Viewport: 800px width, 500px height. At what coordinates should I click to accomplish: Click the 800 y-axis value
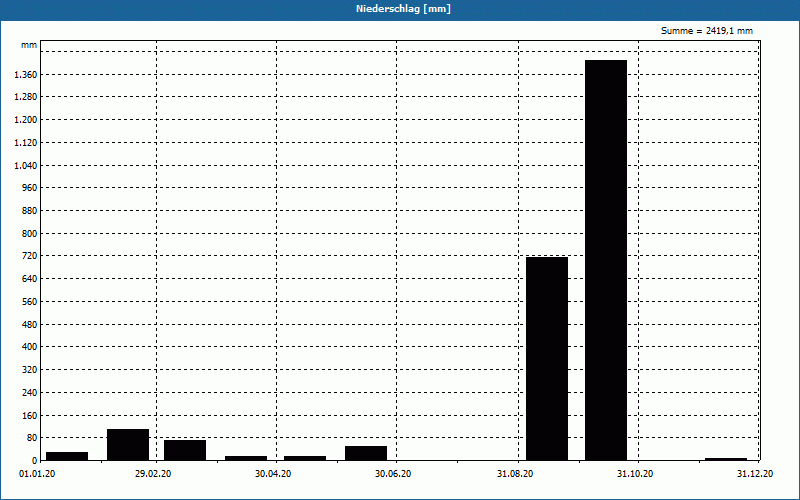click(x=31, y=234)
